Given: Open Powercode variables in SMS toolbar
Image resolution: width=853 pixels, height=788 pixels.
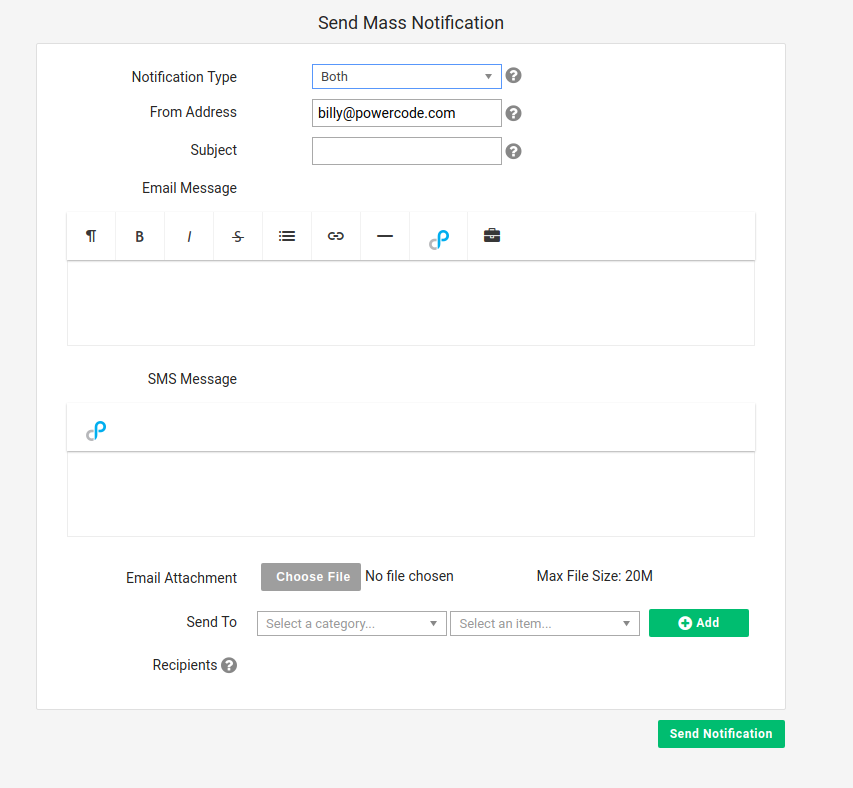Looking at the screenshot, I should [96, 431].
